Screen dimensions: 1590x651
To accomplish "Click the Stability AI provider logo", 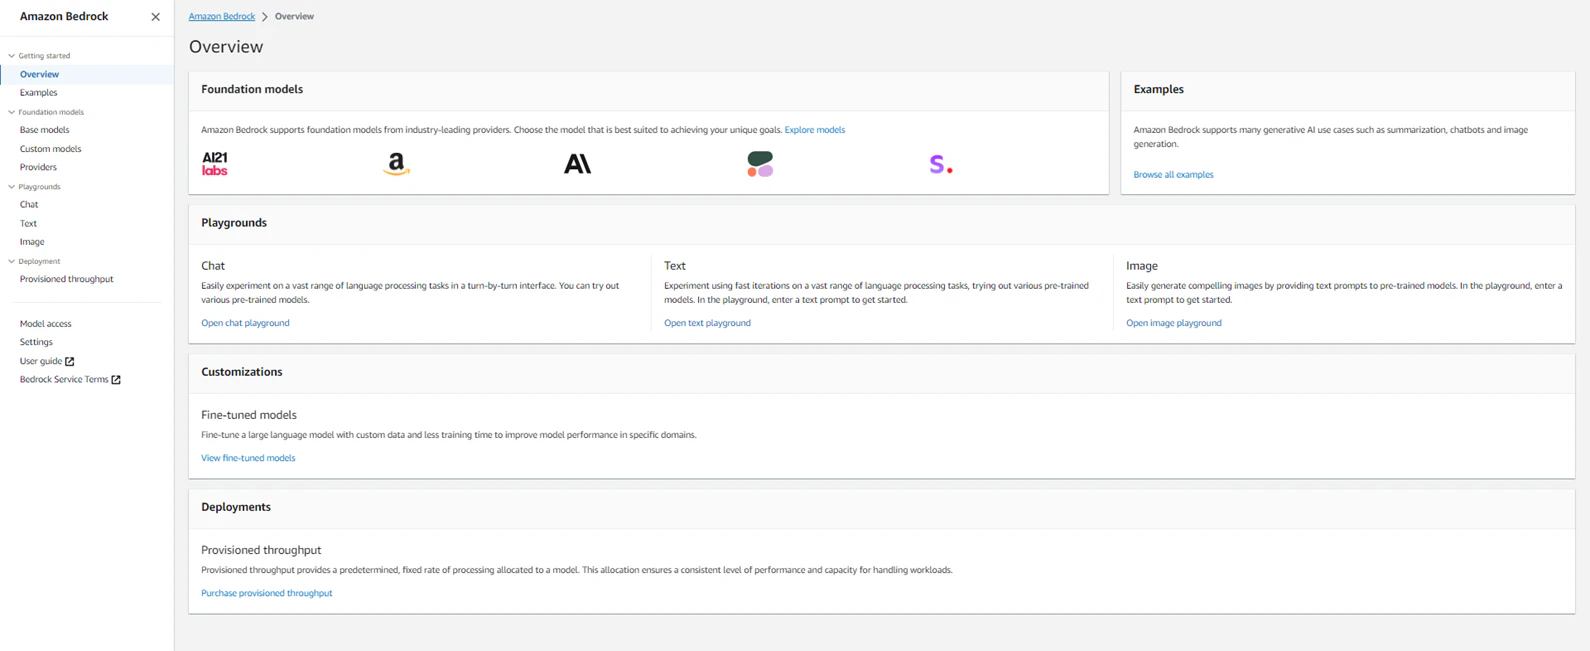I will tap(941, 165).
